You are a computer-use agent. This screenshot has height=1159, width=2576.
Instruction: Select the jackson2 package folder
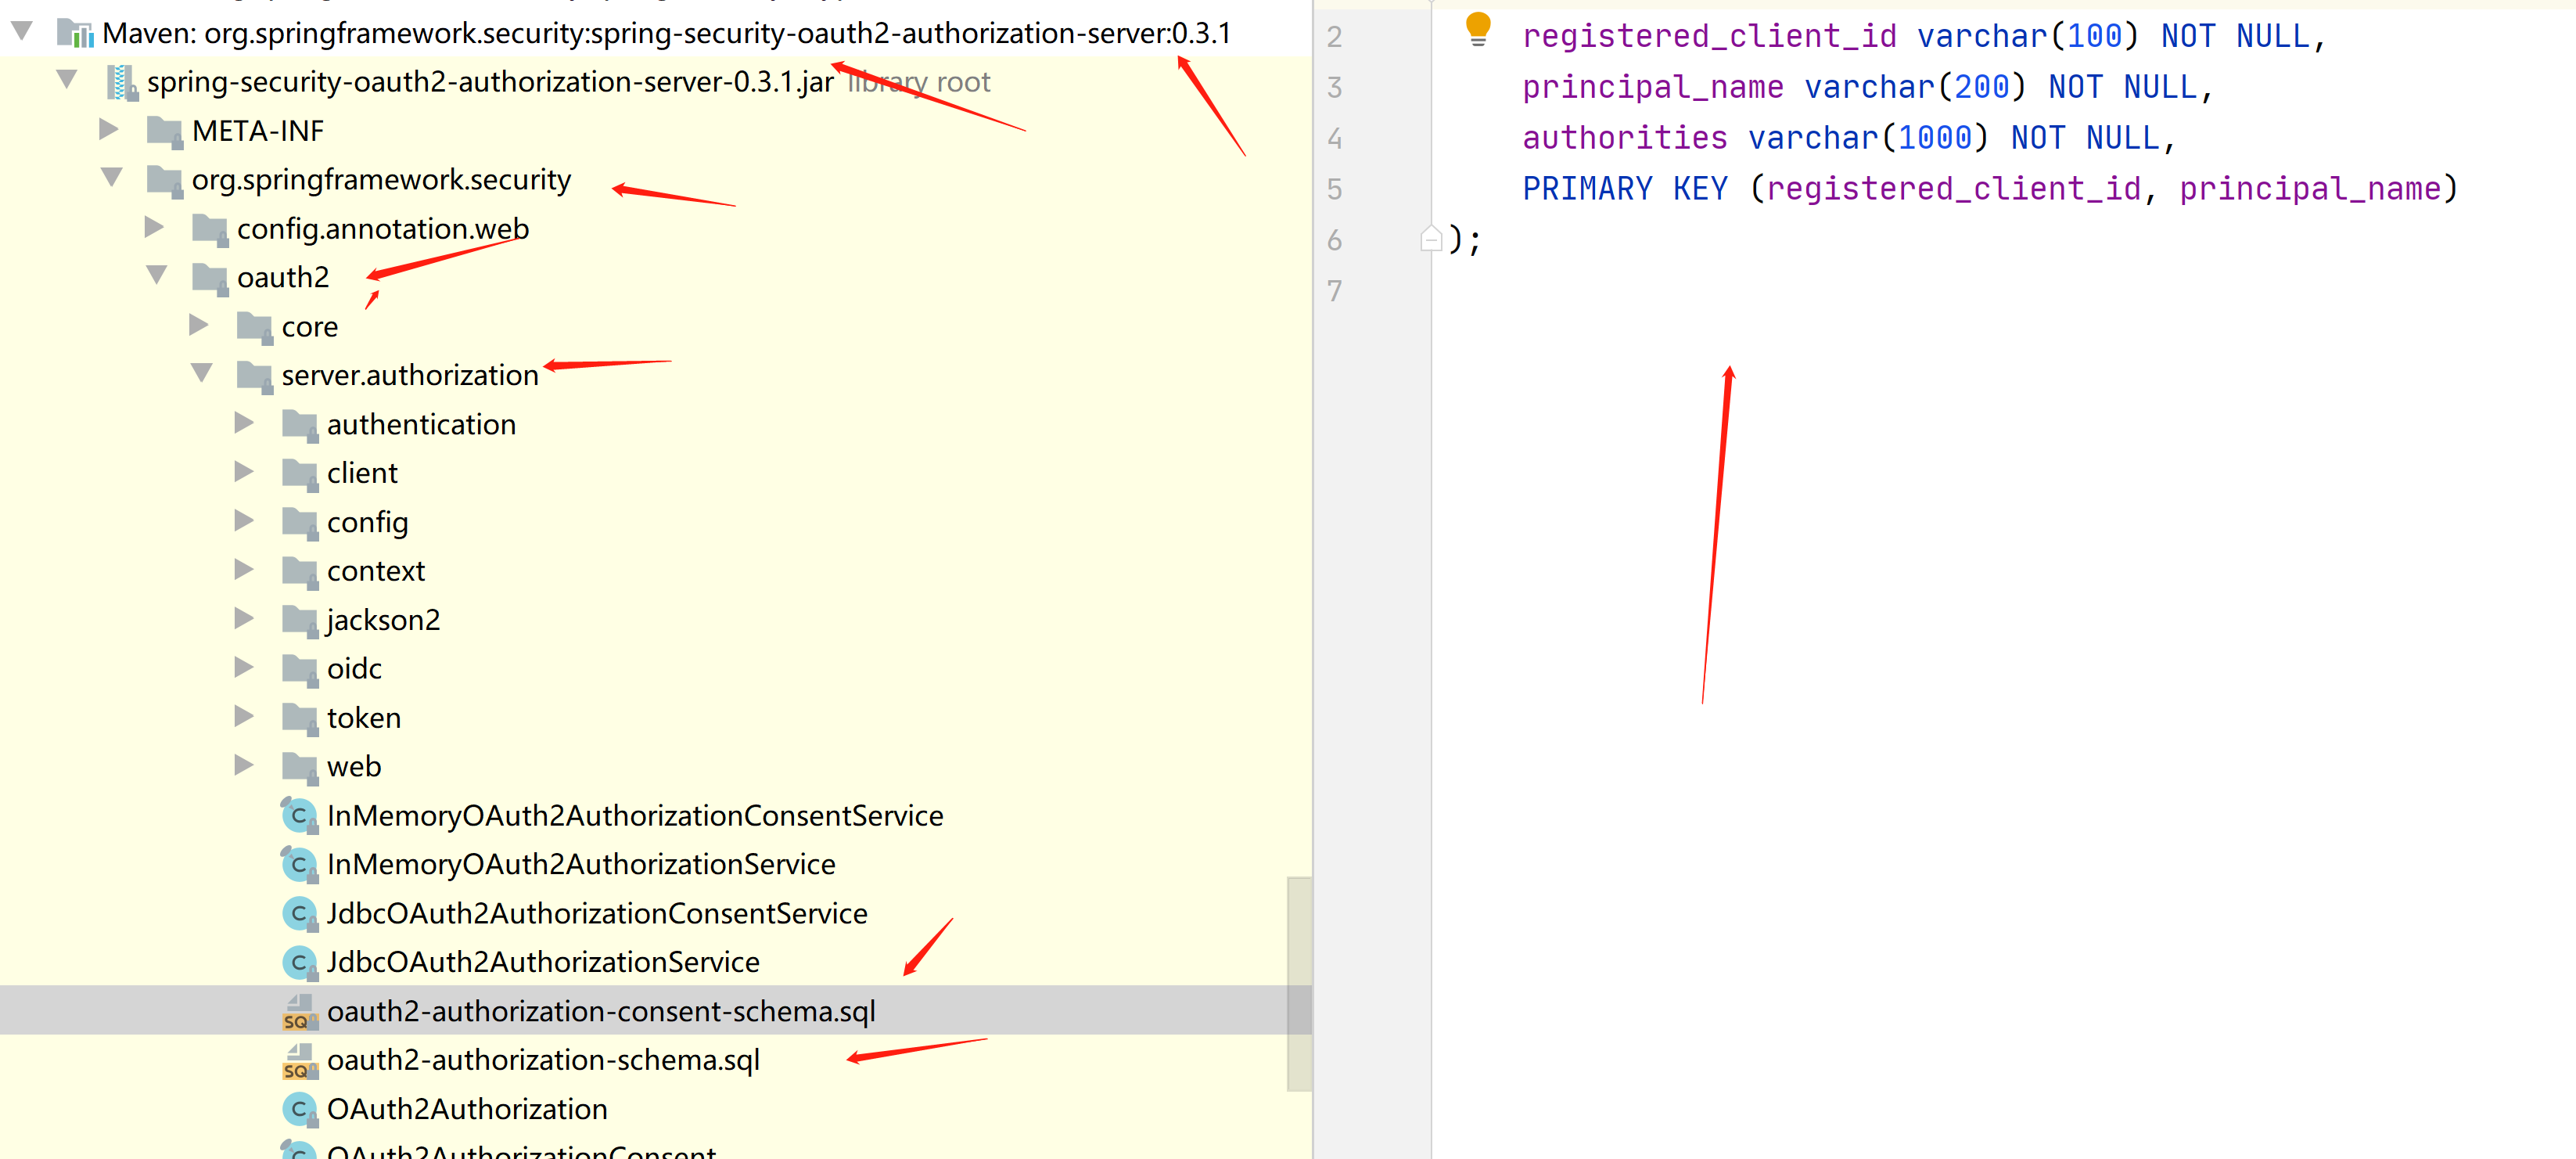(383, 620)
